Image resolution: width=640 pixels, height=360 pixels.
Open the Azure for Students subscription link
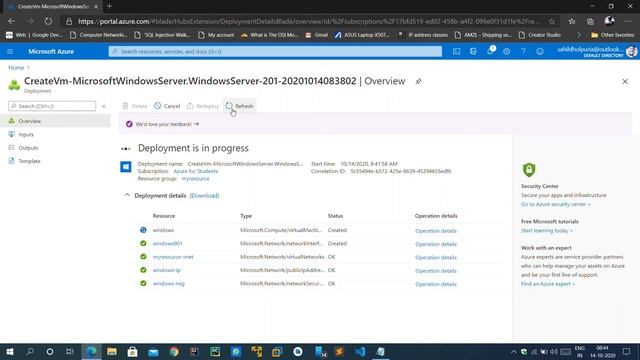click(196, 171)
